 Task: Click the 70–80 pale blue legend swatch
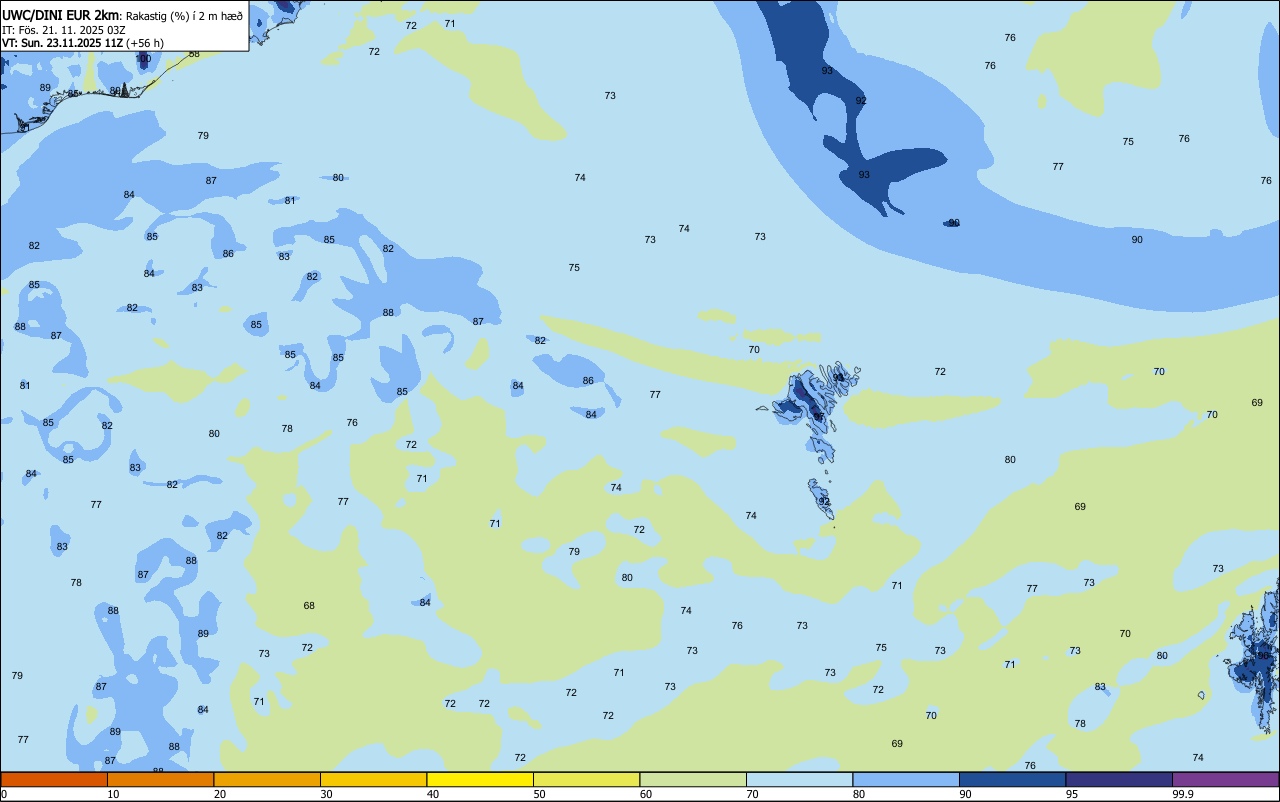tap(799, 779)
